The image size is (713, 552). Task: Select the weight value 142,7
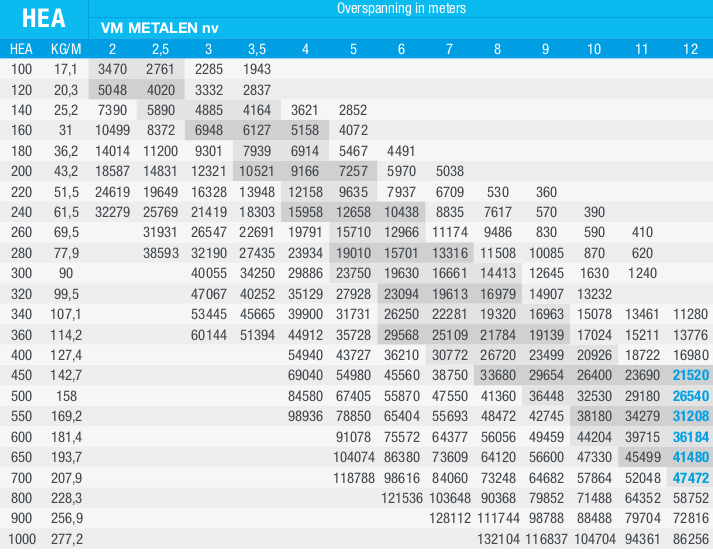[66, 375]
